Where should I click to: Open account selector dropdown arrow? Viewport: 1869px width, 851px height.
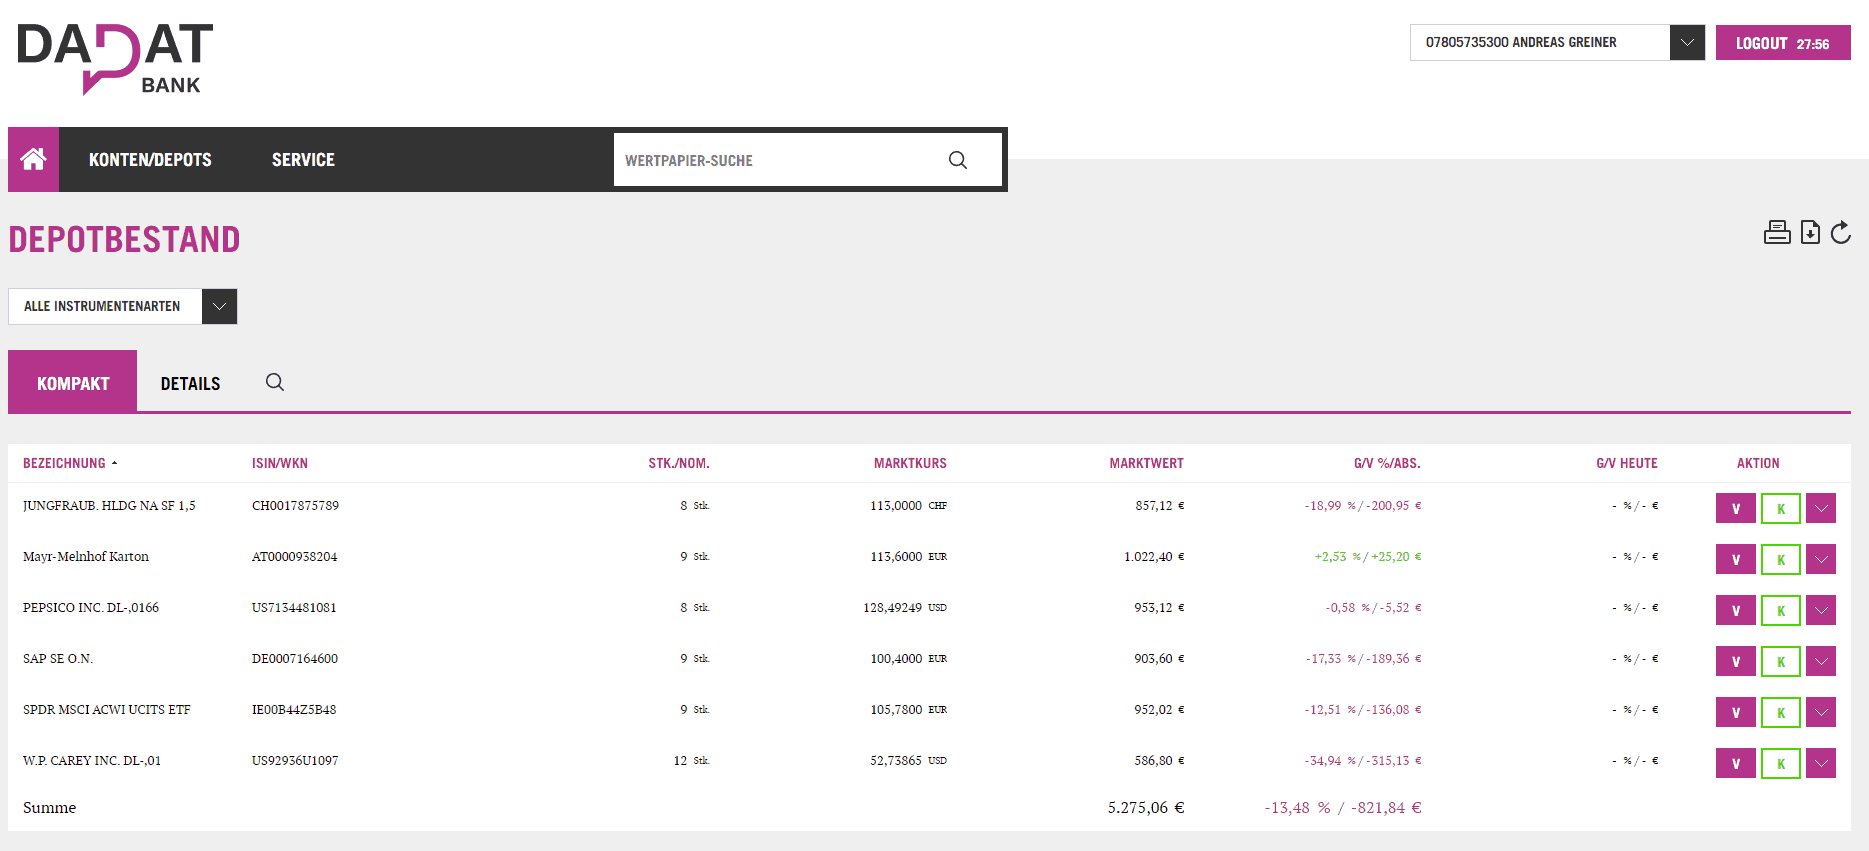point(1687,42)
